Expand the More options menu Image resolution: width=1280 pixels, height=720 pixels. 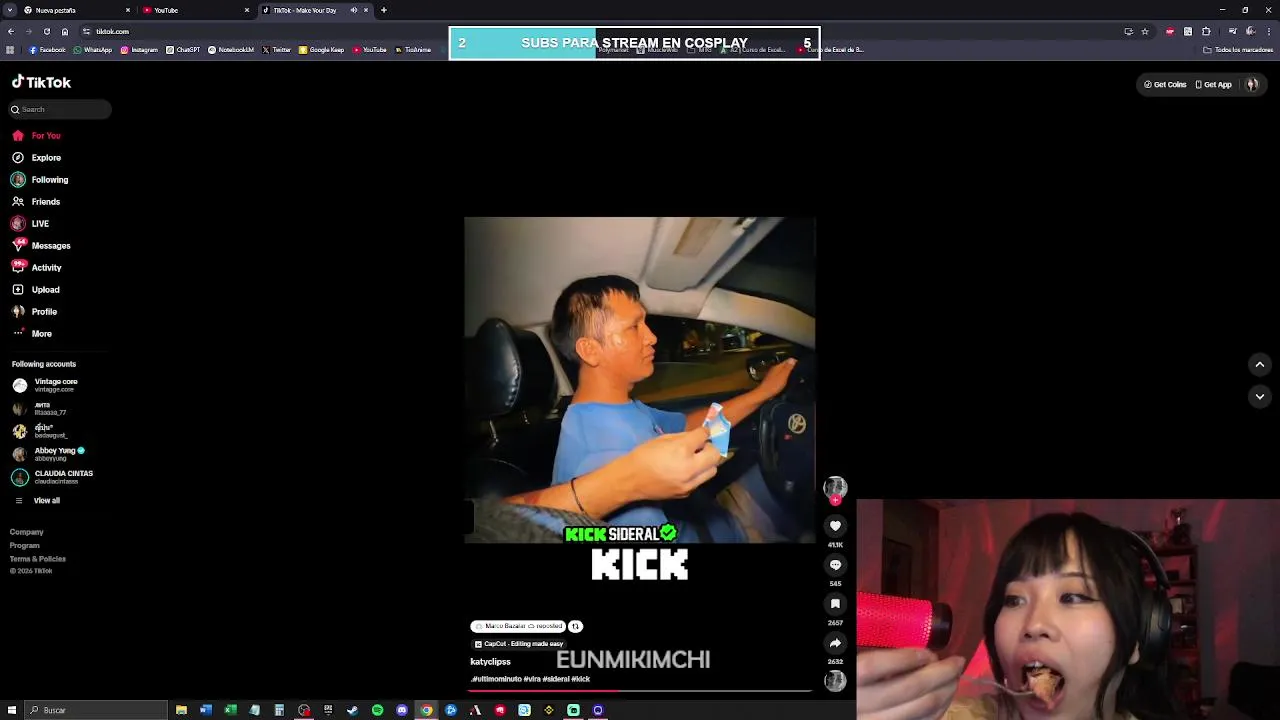[x=32, y=333]
